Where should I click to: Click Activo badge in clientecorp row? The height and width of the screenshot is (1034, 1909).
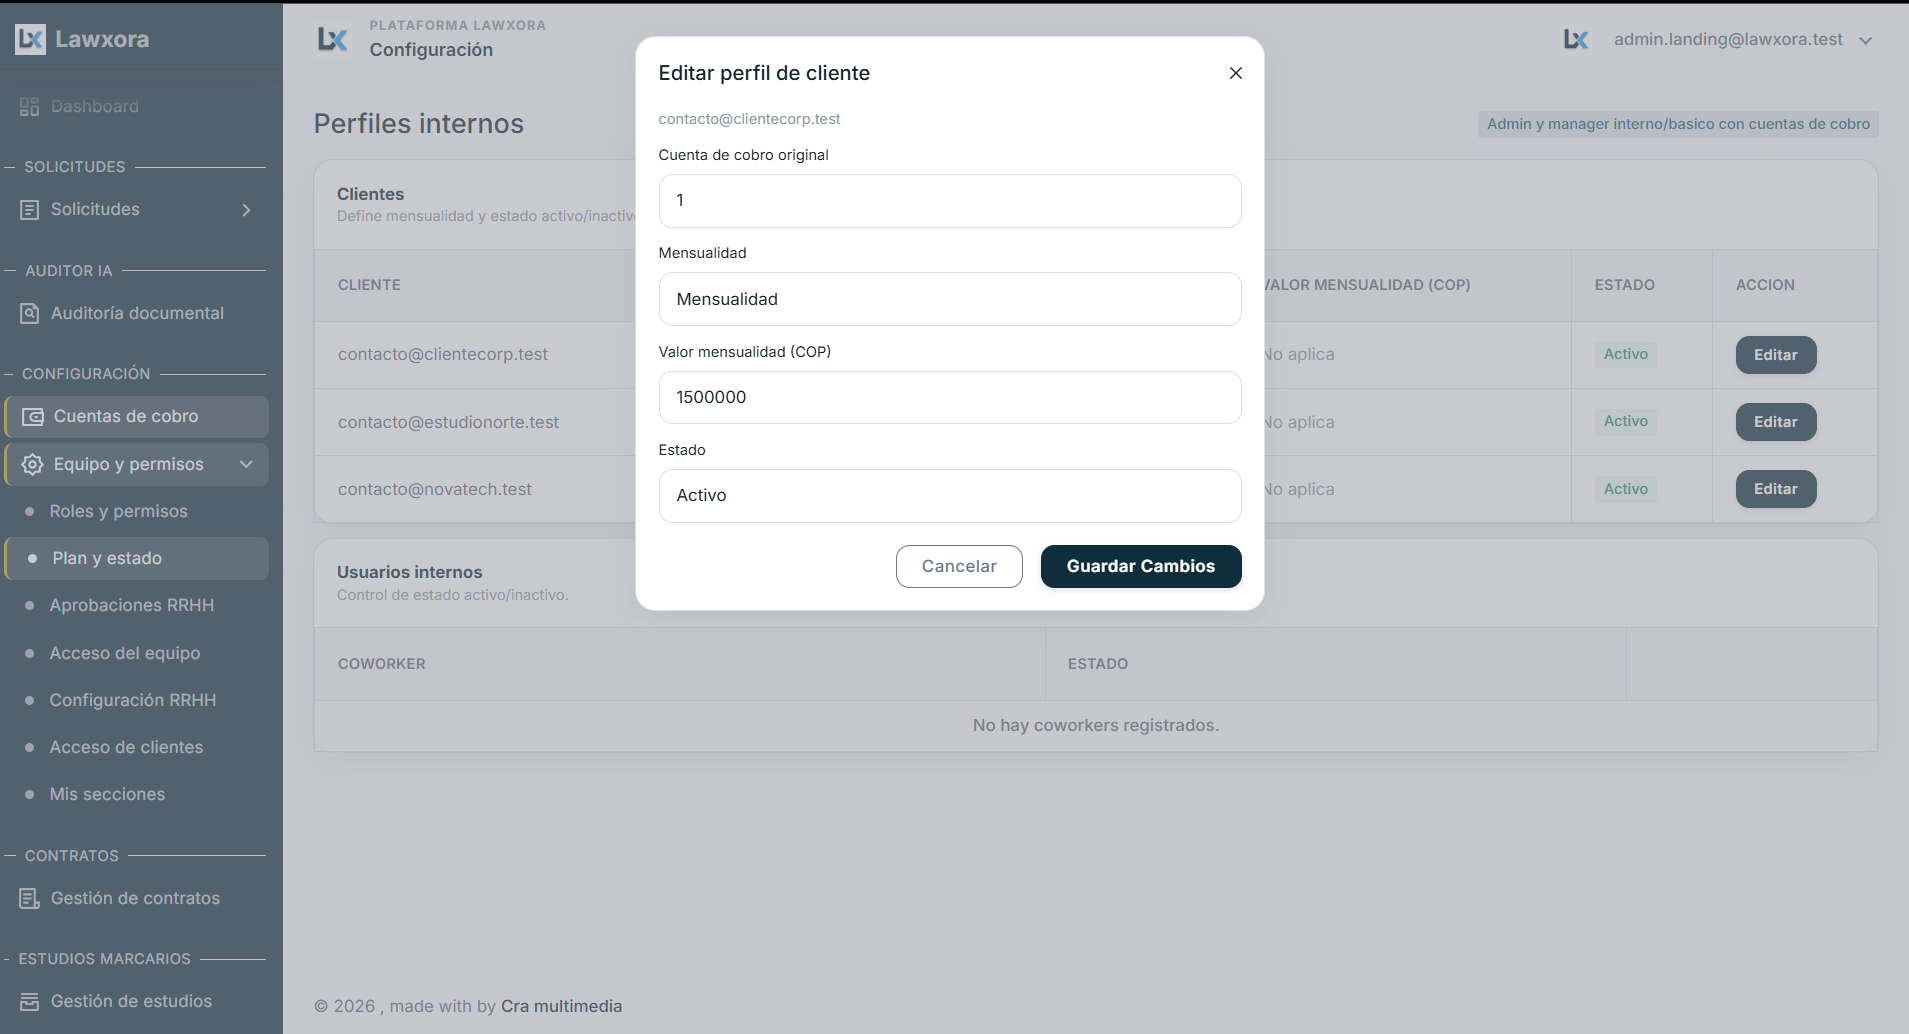click(x=1625, y=355)
